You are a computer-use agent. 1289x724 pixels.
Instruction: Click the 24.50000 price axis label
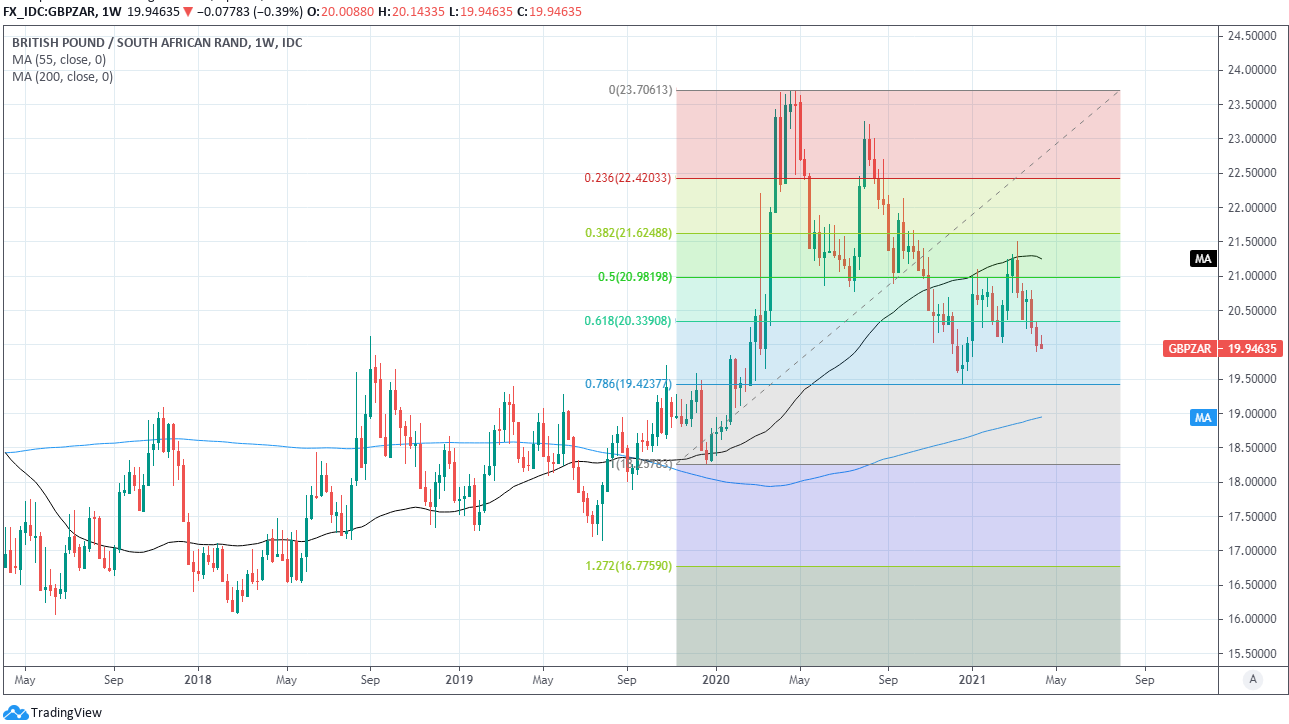tap(1256, 36)
